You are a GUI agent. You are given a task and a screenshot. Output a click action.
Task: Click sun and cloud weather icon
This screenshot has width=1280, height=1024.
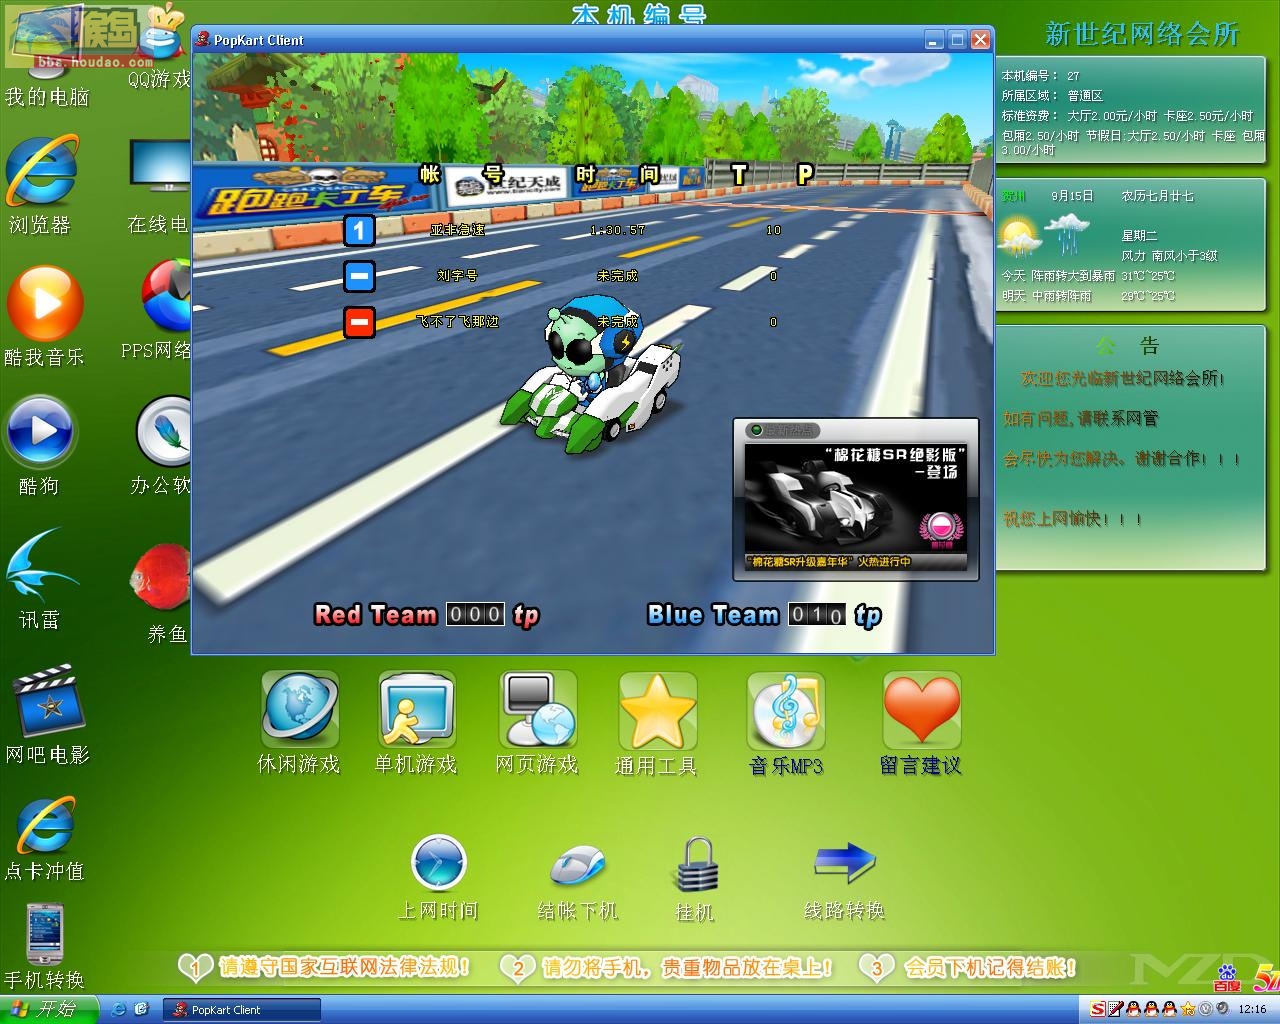coord(1020,237)
